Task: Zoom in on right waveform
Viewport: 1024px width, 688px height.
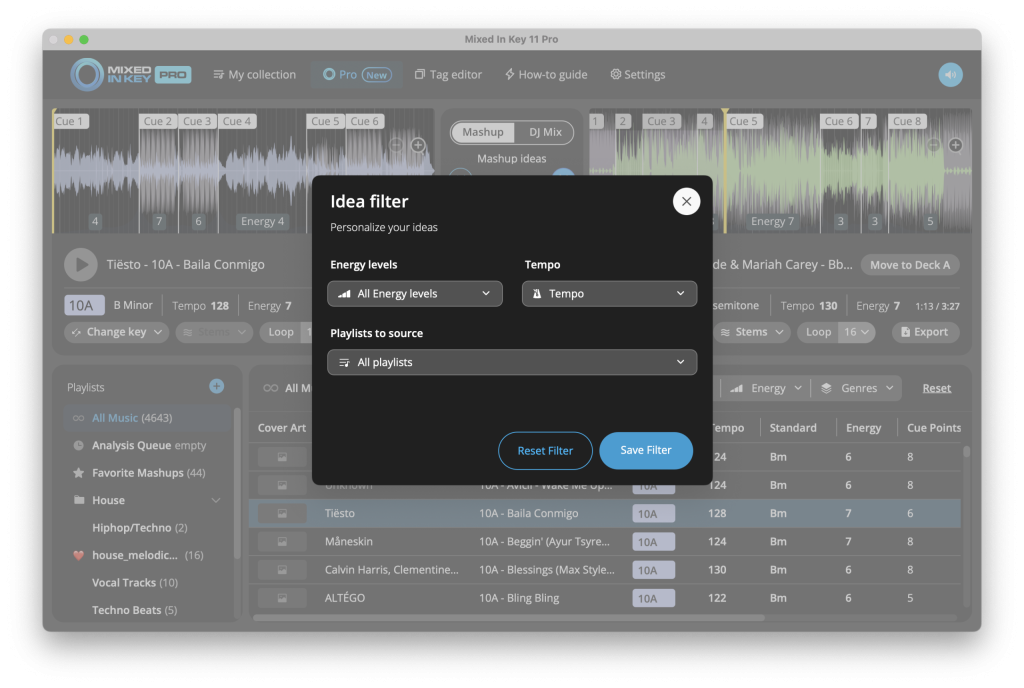Action: (x=955, y=145)
